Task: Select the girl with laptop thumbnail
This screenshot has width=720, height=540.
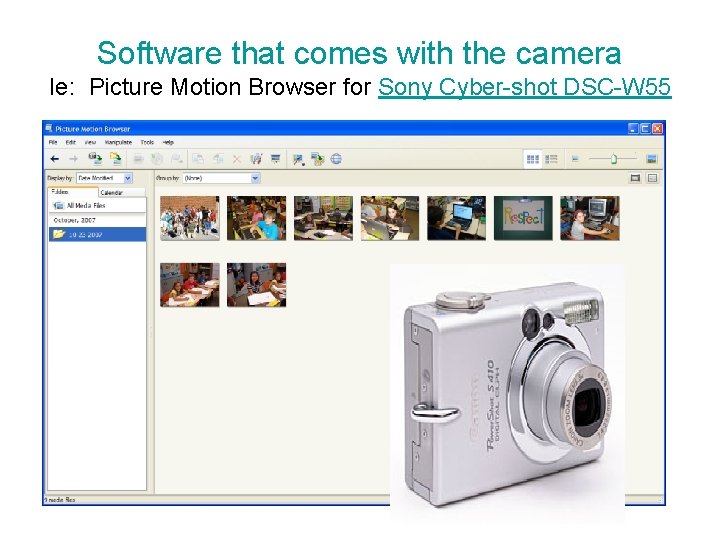Action: [x=390, y=218]
